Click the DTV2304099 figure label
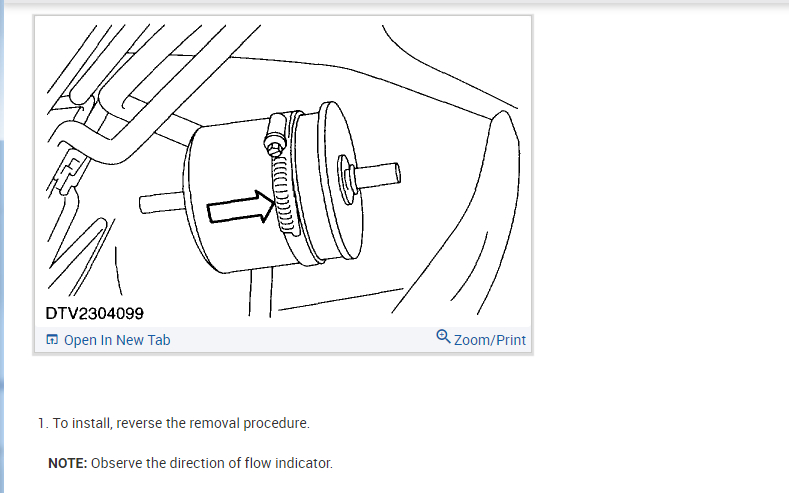This screenshot has height=493, width=789. pos(95,313)
